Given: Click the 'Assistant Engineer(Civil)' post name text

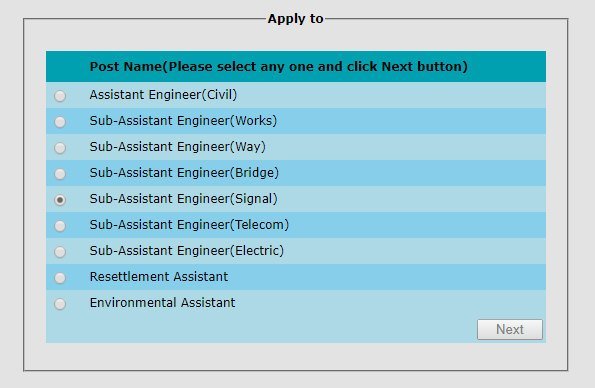Looking at the screenshot, I should (x=163, y=95).
